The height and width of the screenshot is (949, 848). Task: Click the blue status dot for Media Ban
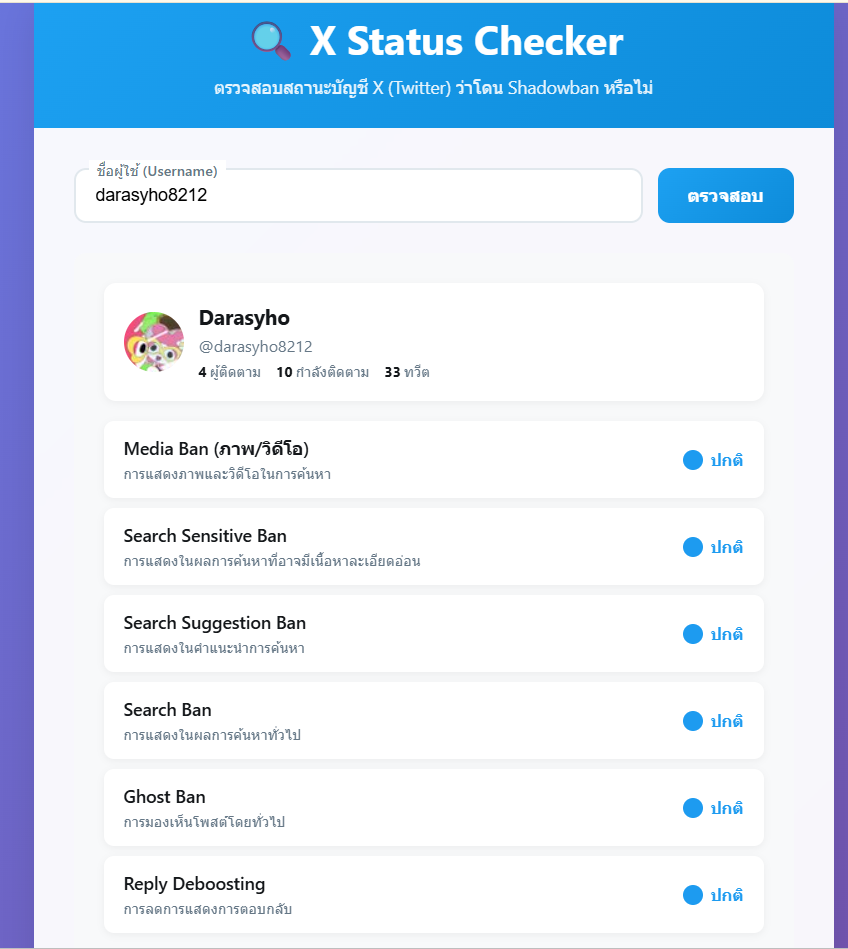coord(692,460)
